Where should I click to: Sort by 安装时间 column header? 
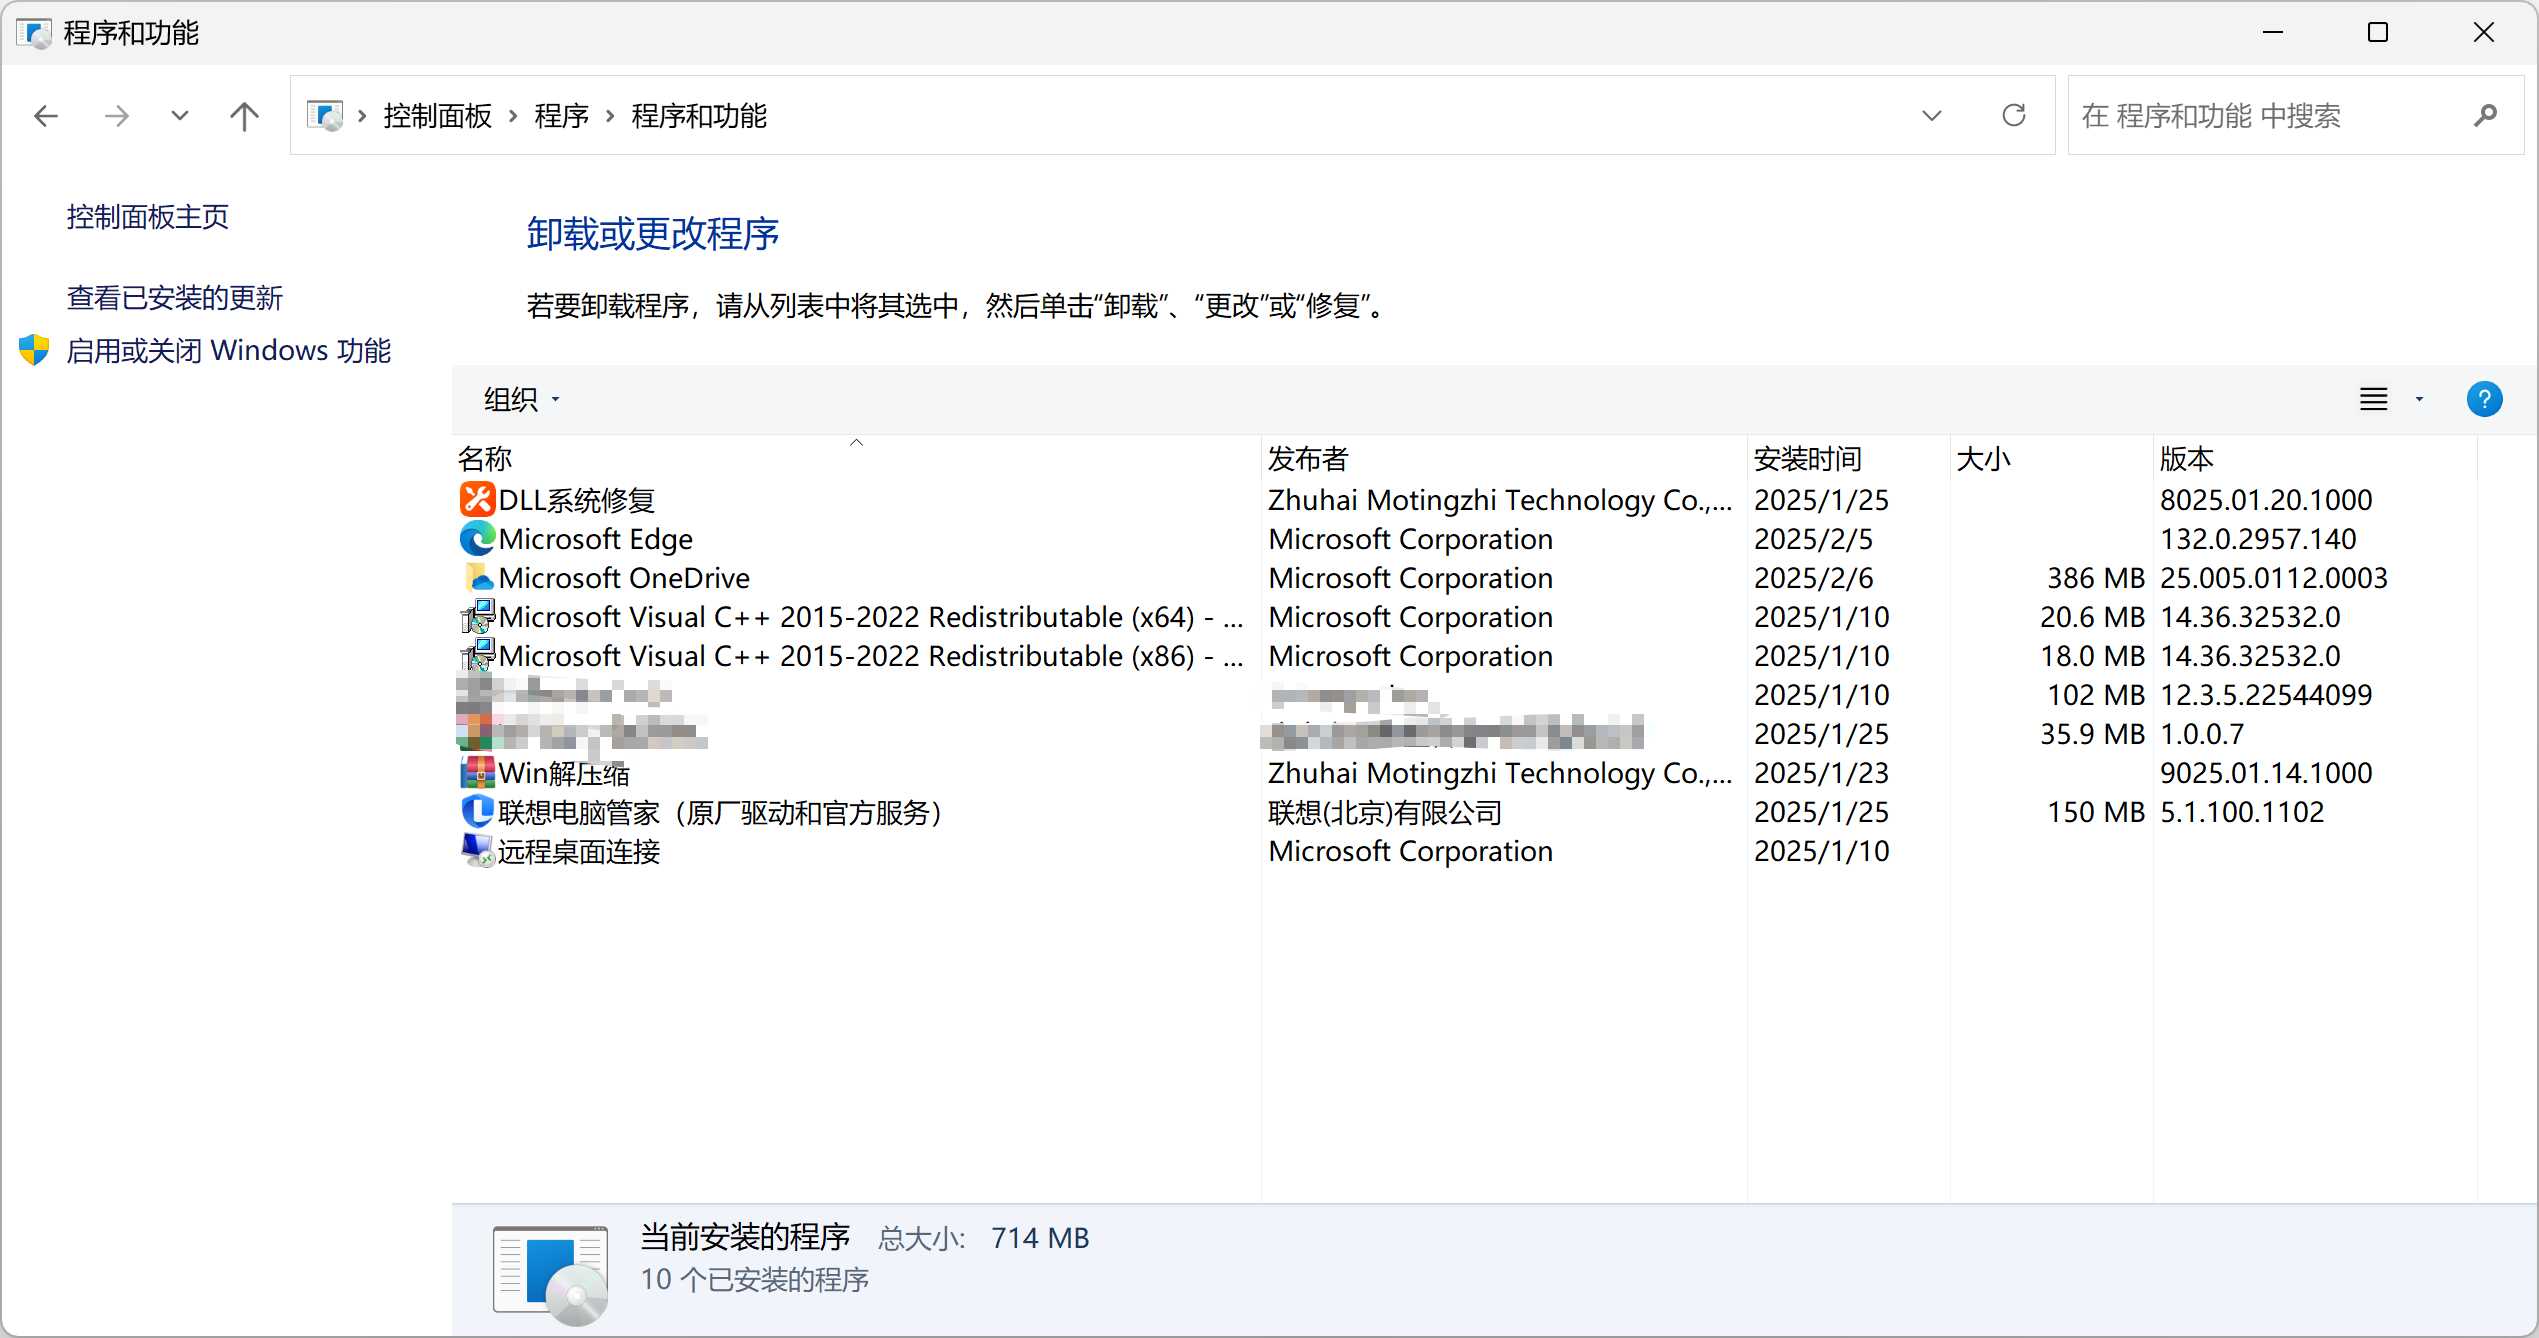[1848, 459]
